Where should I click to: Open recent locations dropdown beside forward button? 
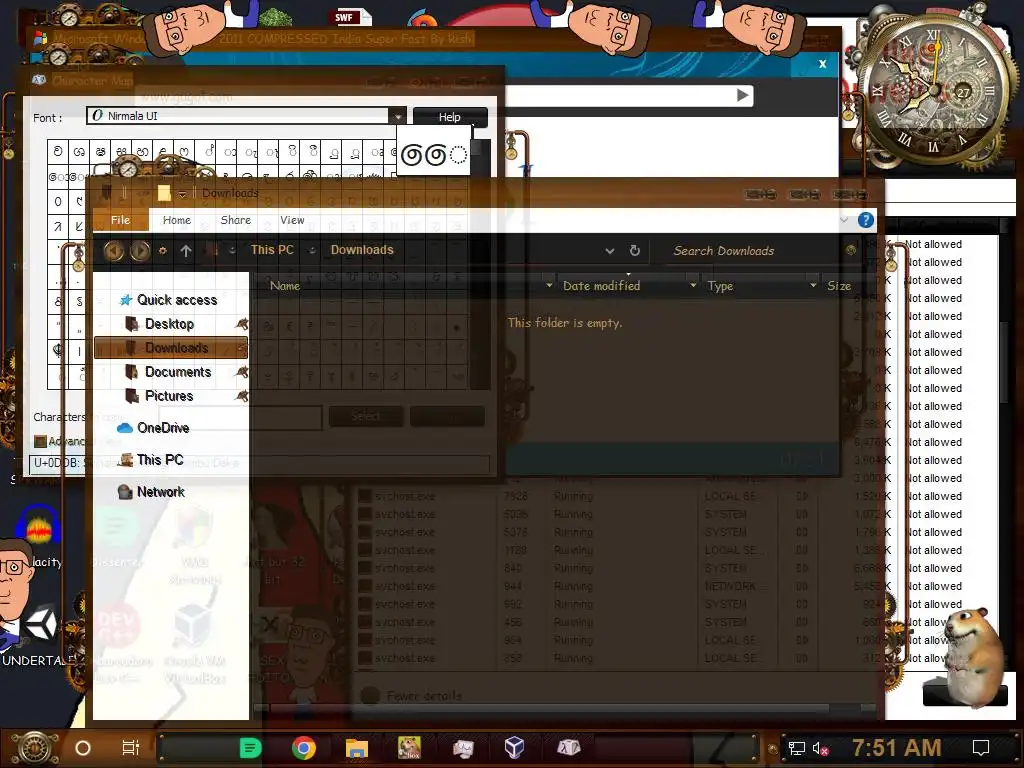point(163,250)
